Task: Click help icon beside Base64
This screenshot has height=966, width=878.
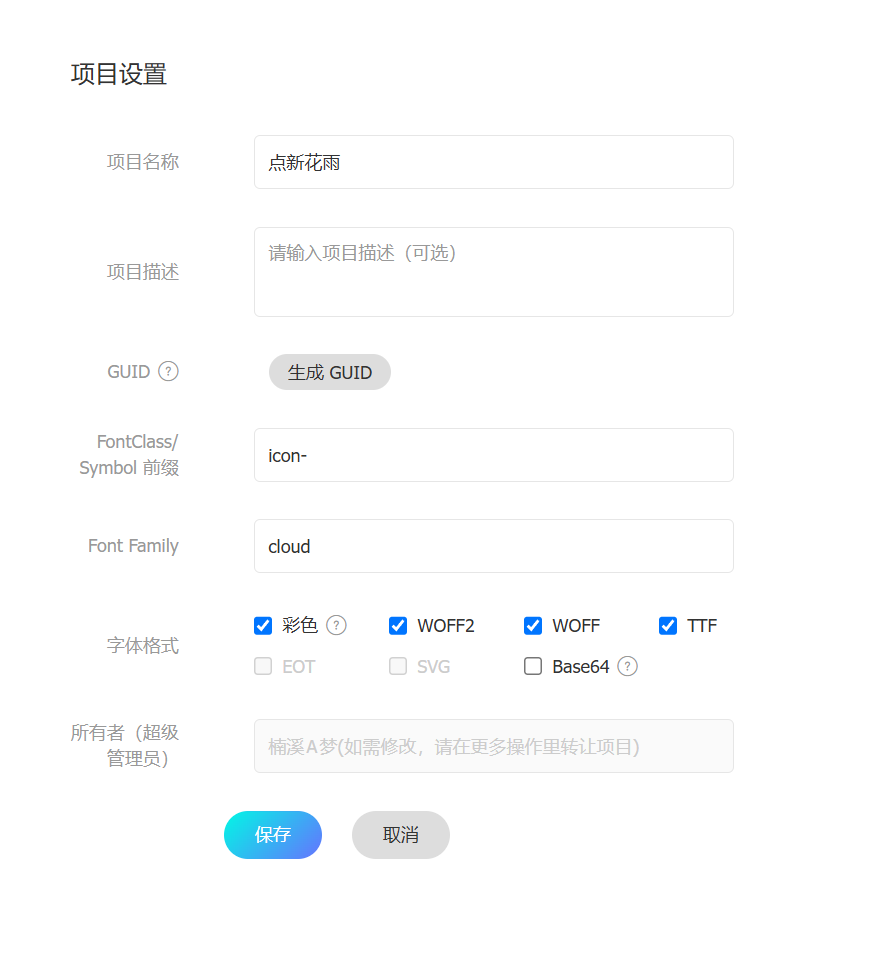Action: coord(628,666)
